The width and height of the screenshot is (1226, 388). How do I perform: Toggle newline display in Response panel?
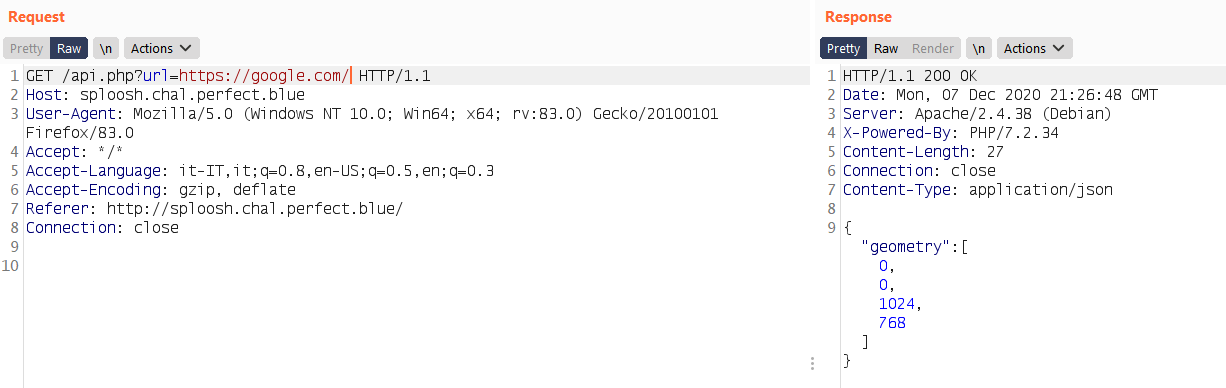click(979, 48)
